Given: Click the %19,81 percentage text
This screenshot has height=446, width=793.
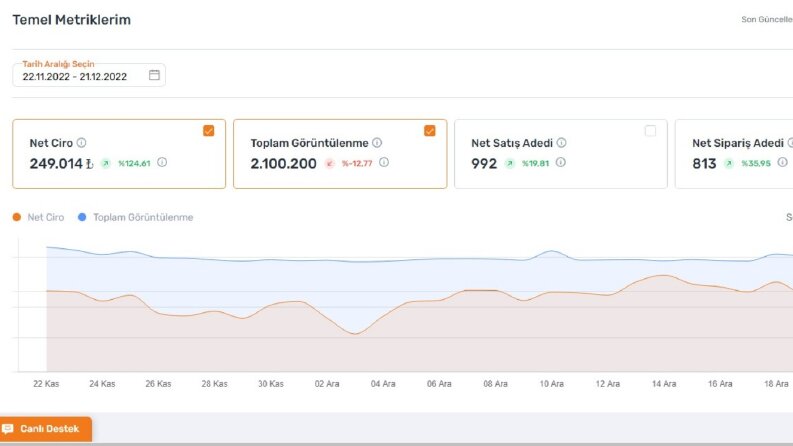Looking at the screenshot, I should click(x=536, y=163).
